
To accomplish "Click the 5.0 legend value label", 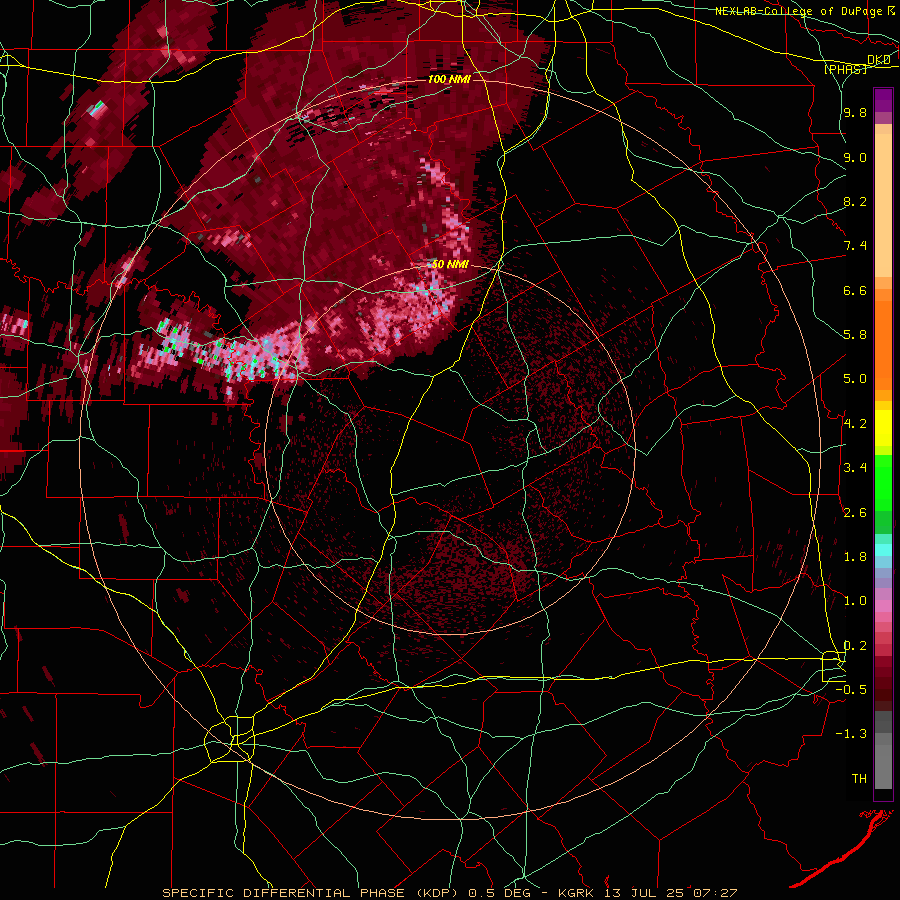I will [x=855, y=379].
